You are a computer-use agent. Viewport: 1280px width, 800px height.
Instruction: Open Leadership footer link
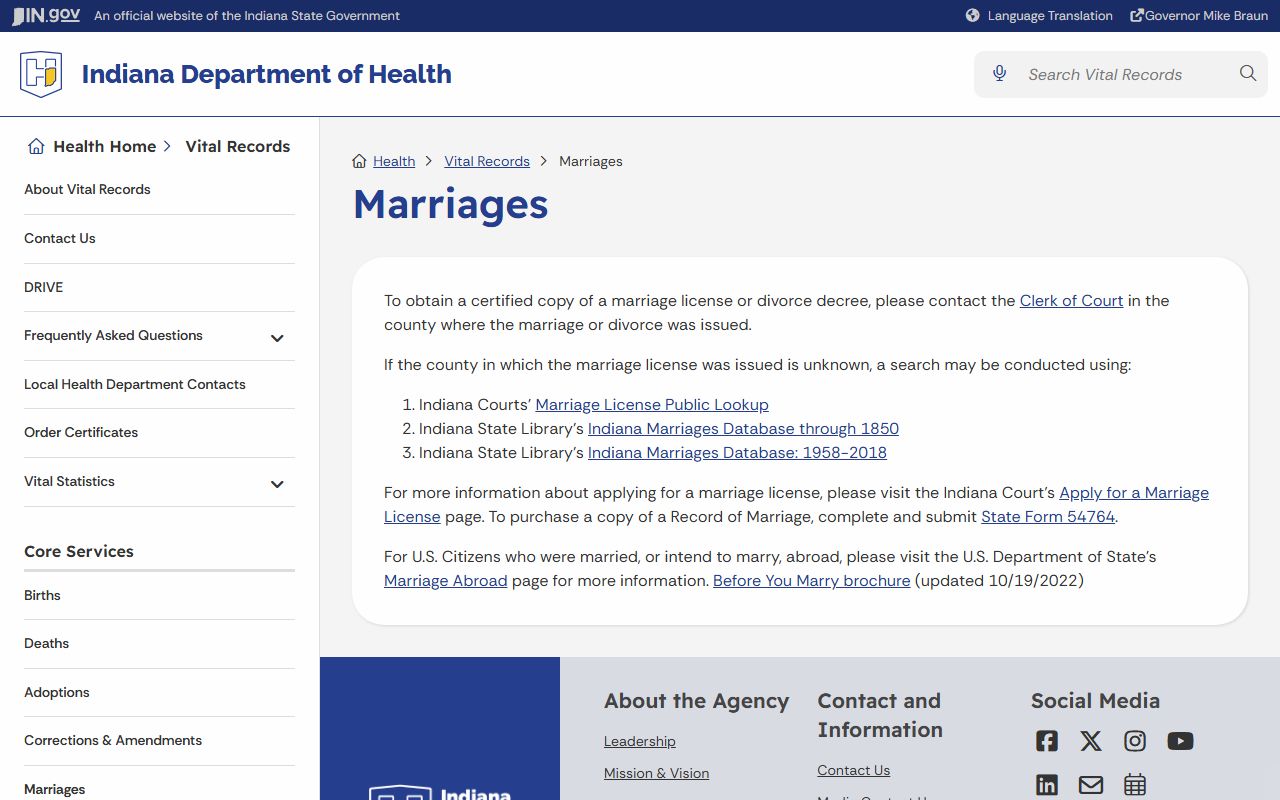pyautogui.click(x=640, y=741)
